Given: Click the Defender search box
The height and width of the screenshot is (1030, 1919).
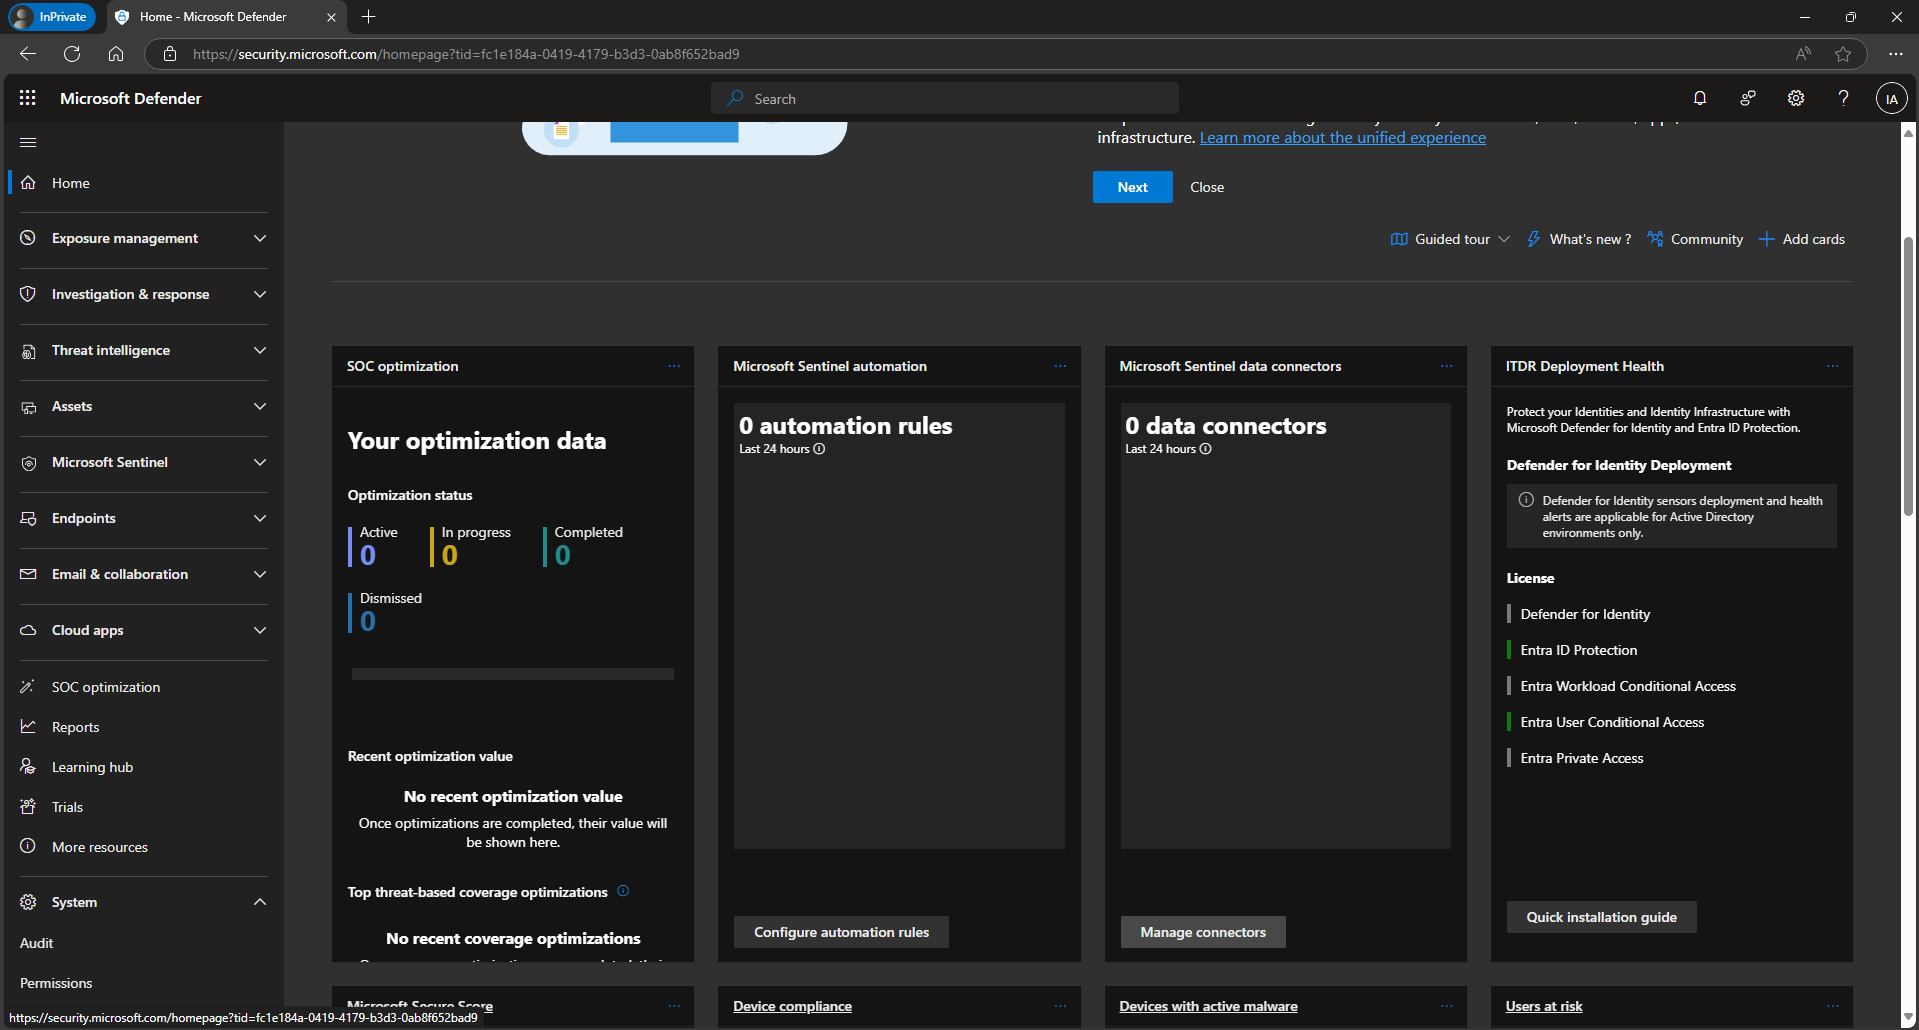Looking at the screenshot, I should coord(945,98).
